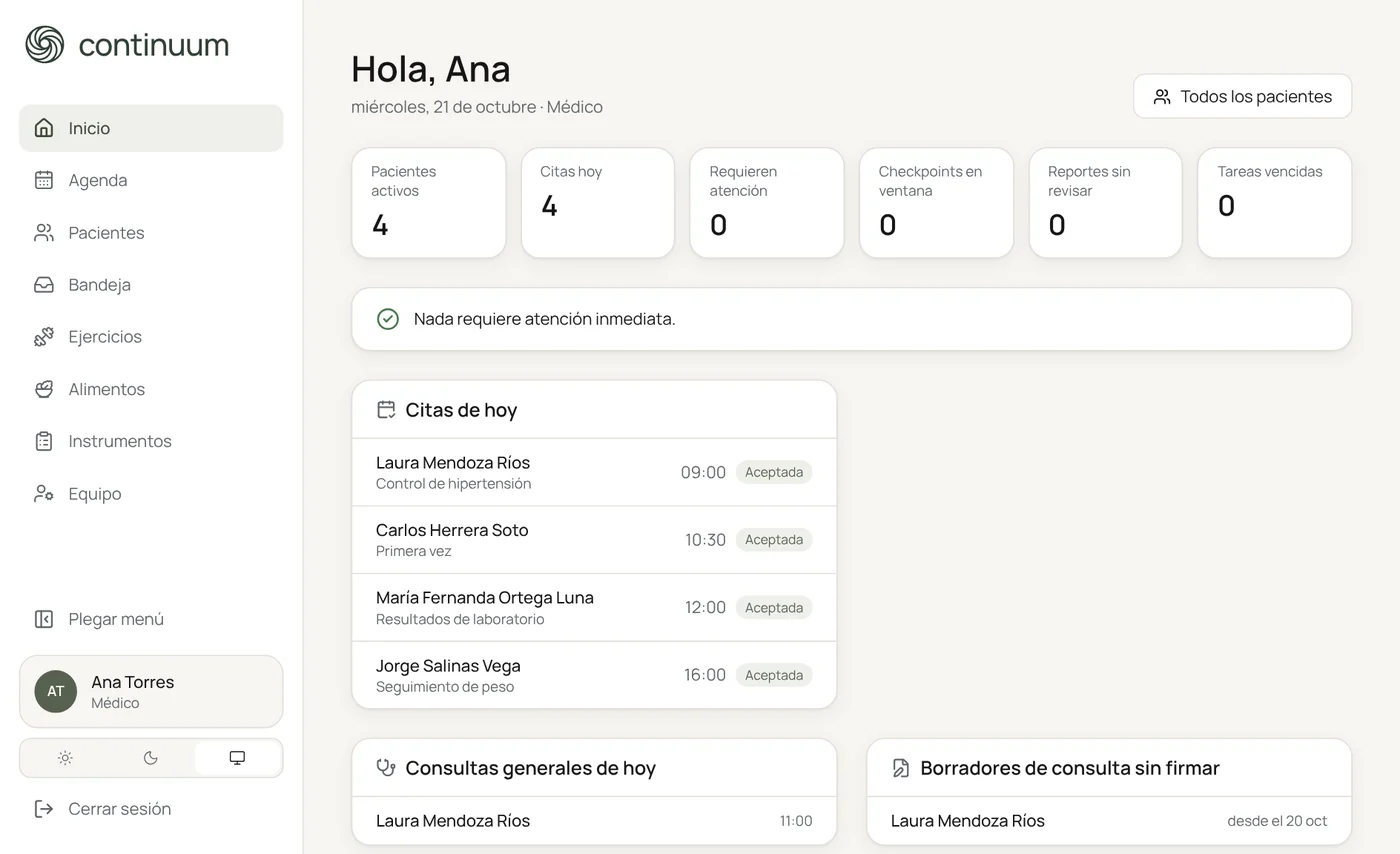The width and height of the screenshot is (1400, 854).
Task: Click the Bandeja inbox tray icon
Action: (x=44, y=284)
